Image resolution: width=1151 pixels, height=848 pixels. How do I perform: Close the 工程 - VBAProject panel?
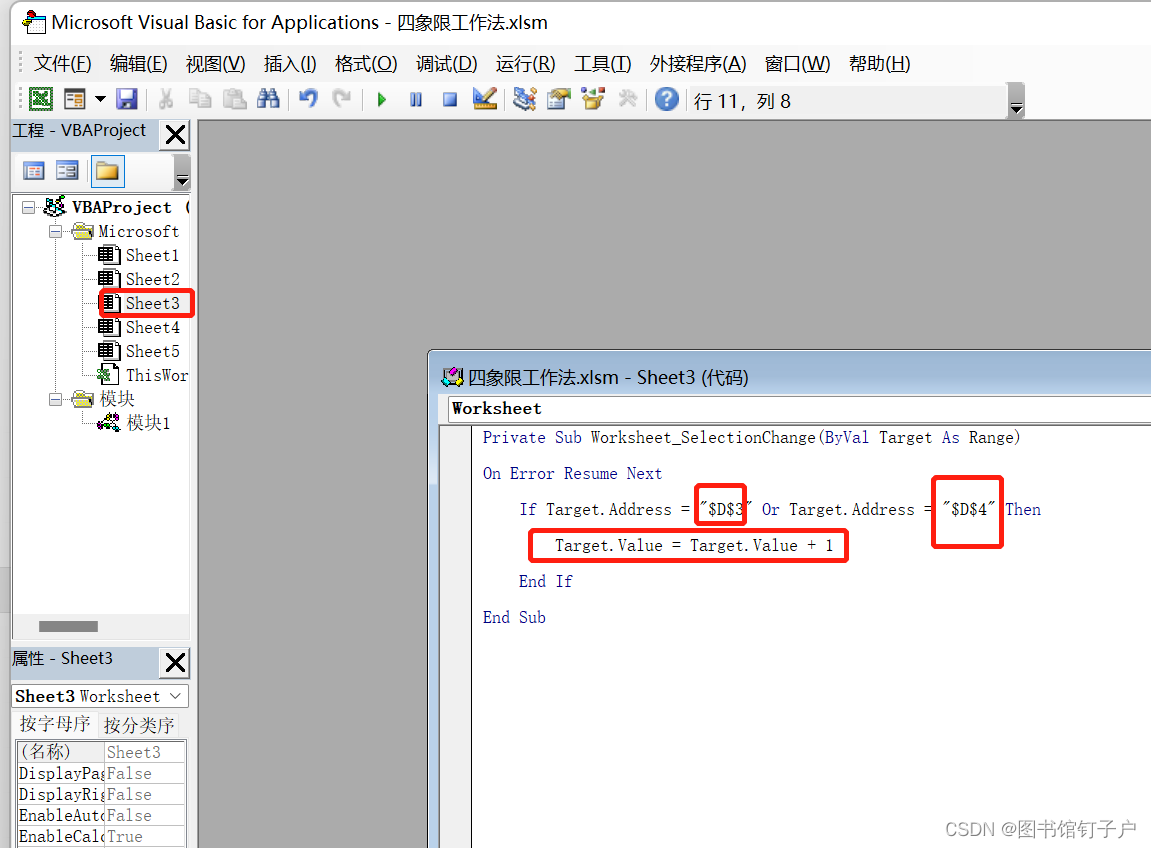click(x=175, y=135)
